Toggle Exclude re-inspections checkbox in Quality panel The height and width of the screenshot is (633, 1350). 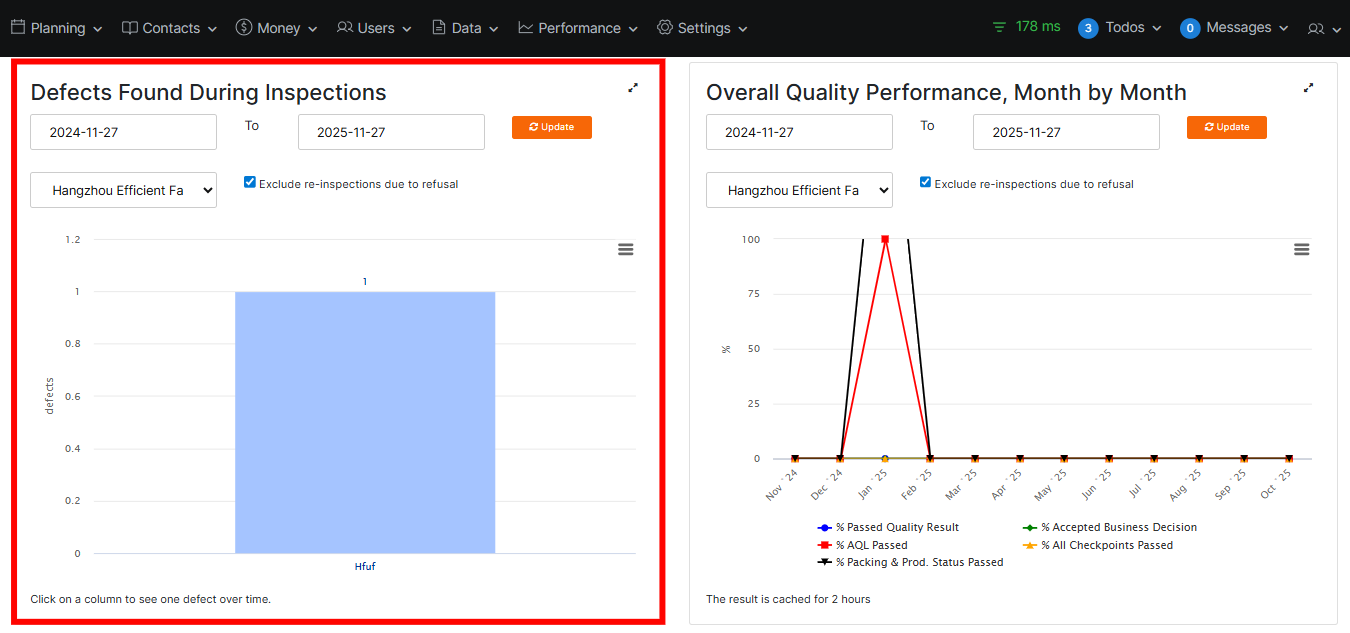click(925, 182)
